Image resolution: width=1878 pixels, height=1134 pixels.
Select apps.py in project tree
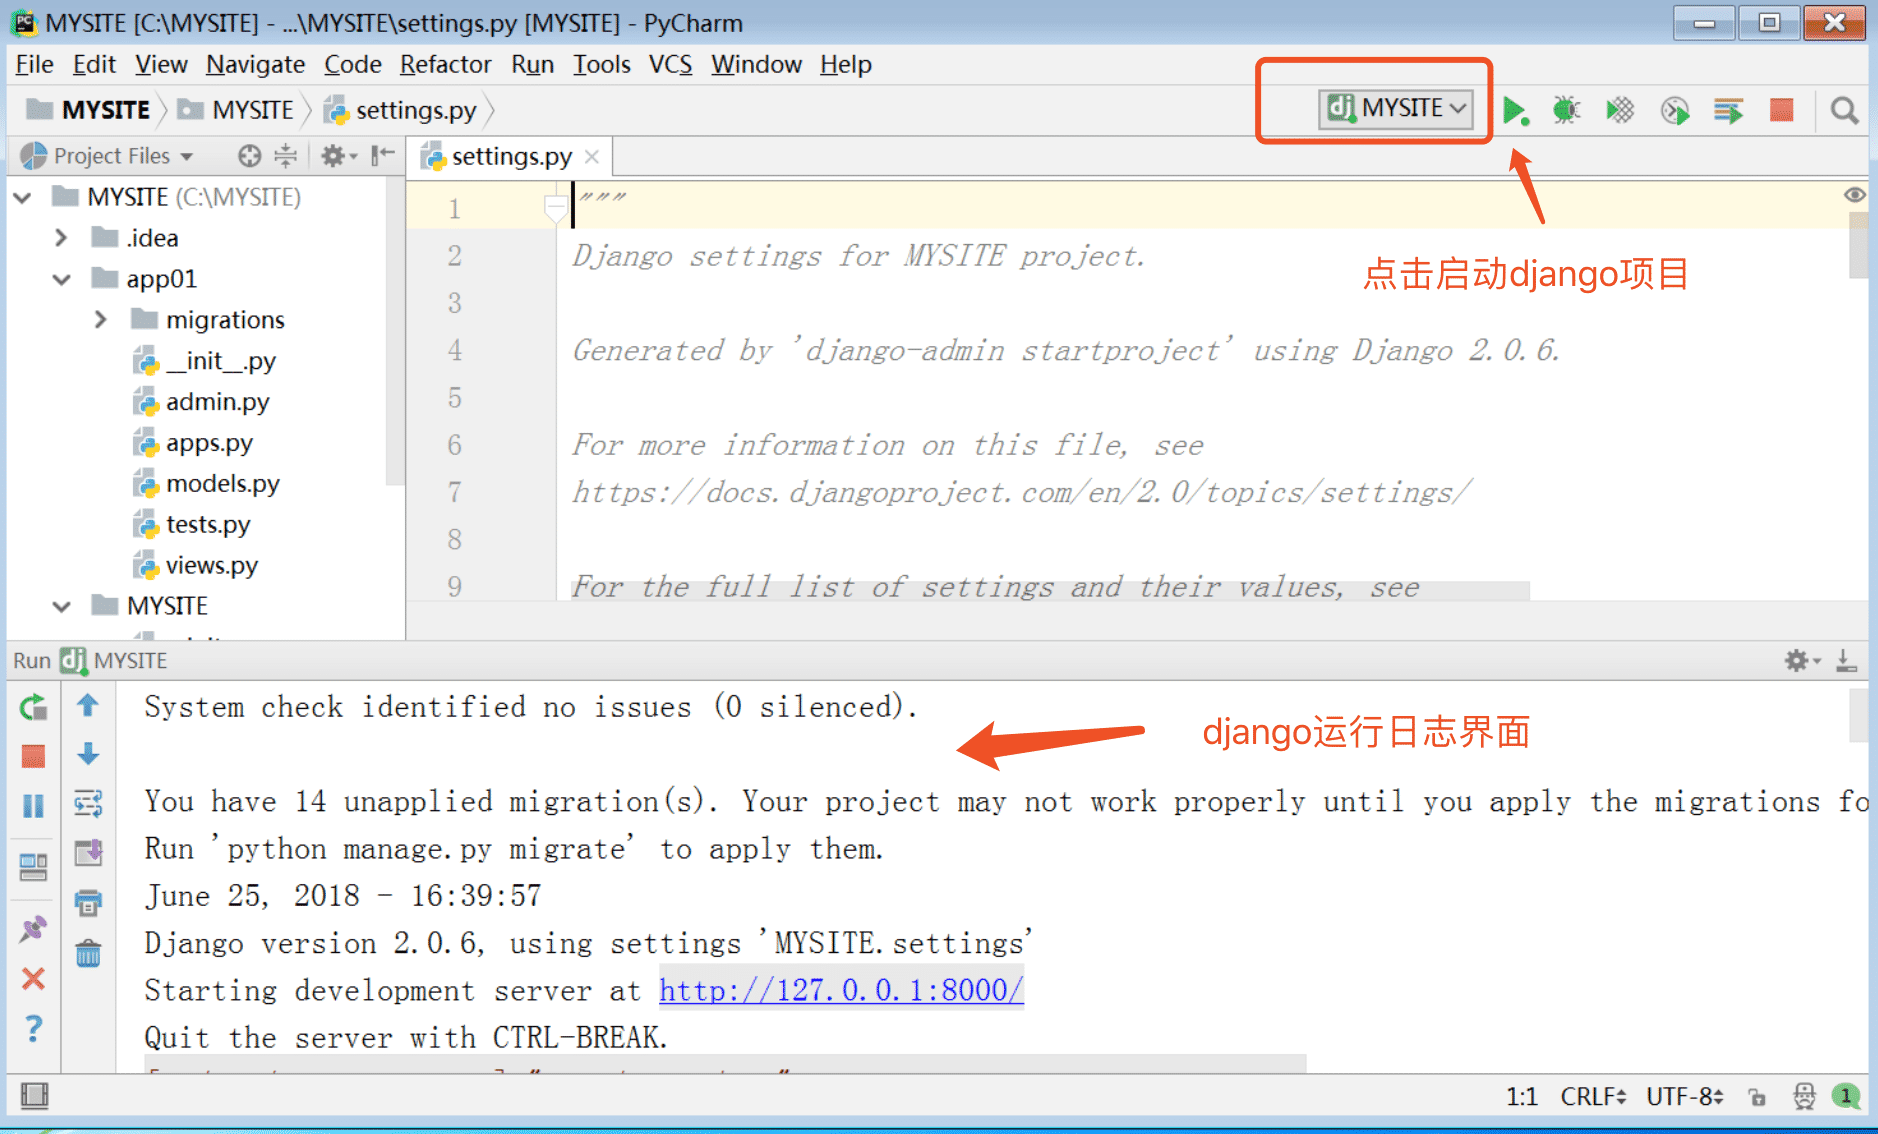(194, 443)
